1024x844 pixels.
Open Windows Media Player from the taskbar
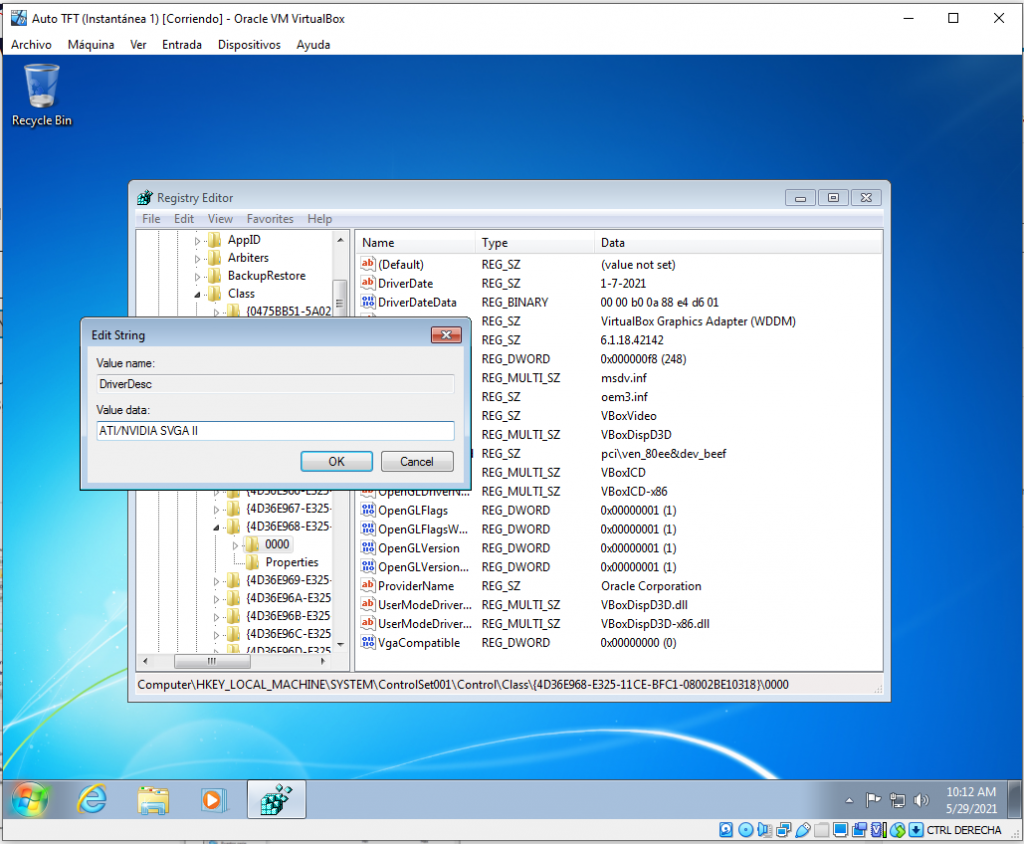[x=212, y=799]
